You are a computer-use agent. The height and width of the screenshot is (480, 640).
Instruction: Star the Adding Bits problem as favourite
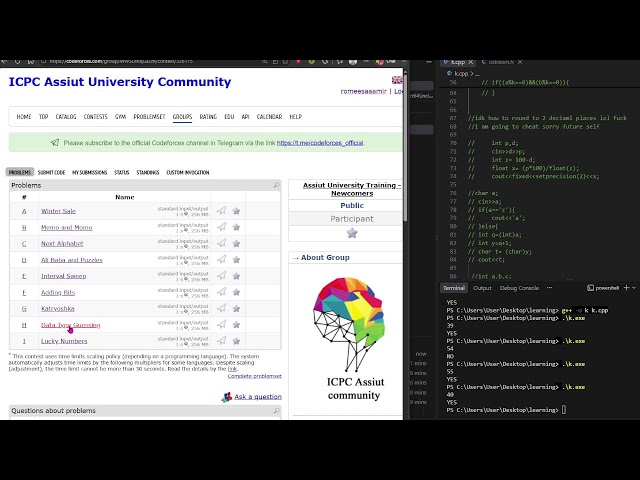pos(236,292)
